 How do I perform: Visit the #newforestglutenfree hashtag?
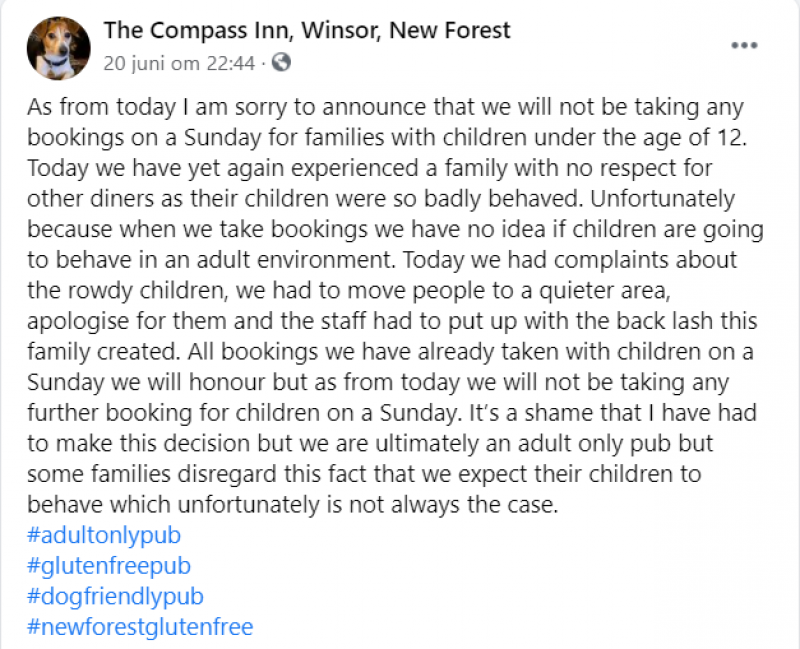click(x=140, y=627)
